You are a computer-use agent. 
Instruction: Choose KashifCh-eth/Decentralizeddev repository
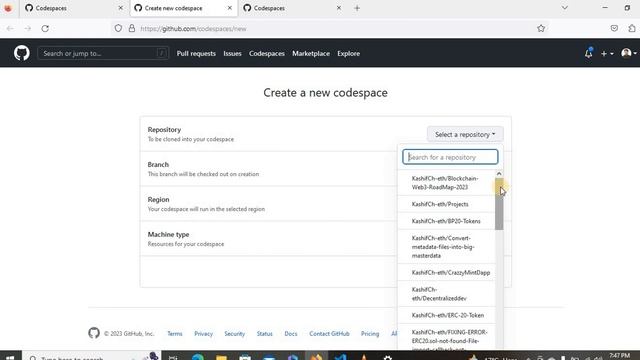click(446, 294)
